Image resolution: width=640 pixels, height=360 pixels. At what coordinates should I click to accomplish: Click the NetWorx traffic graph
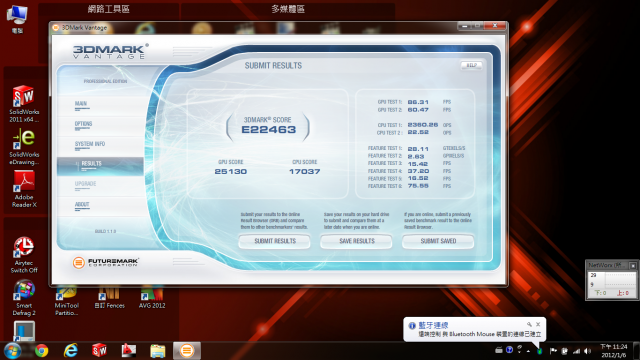click(611, 280)
